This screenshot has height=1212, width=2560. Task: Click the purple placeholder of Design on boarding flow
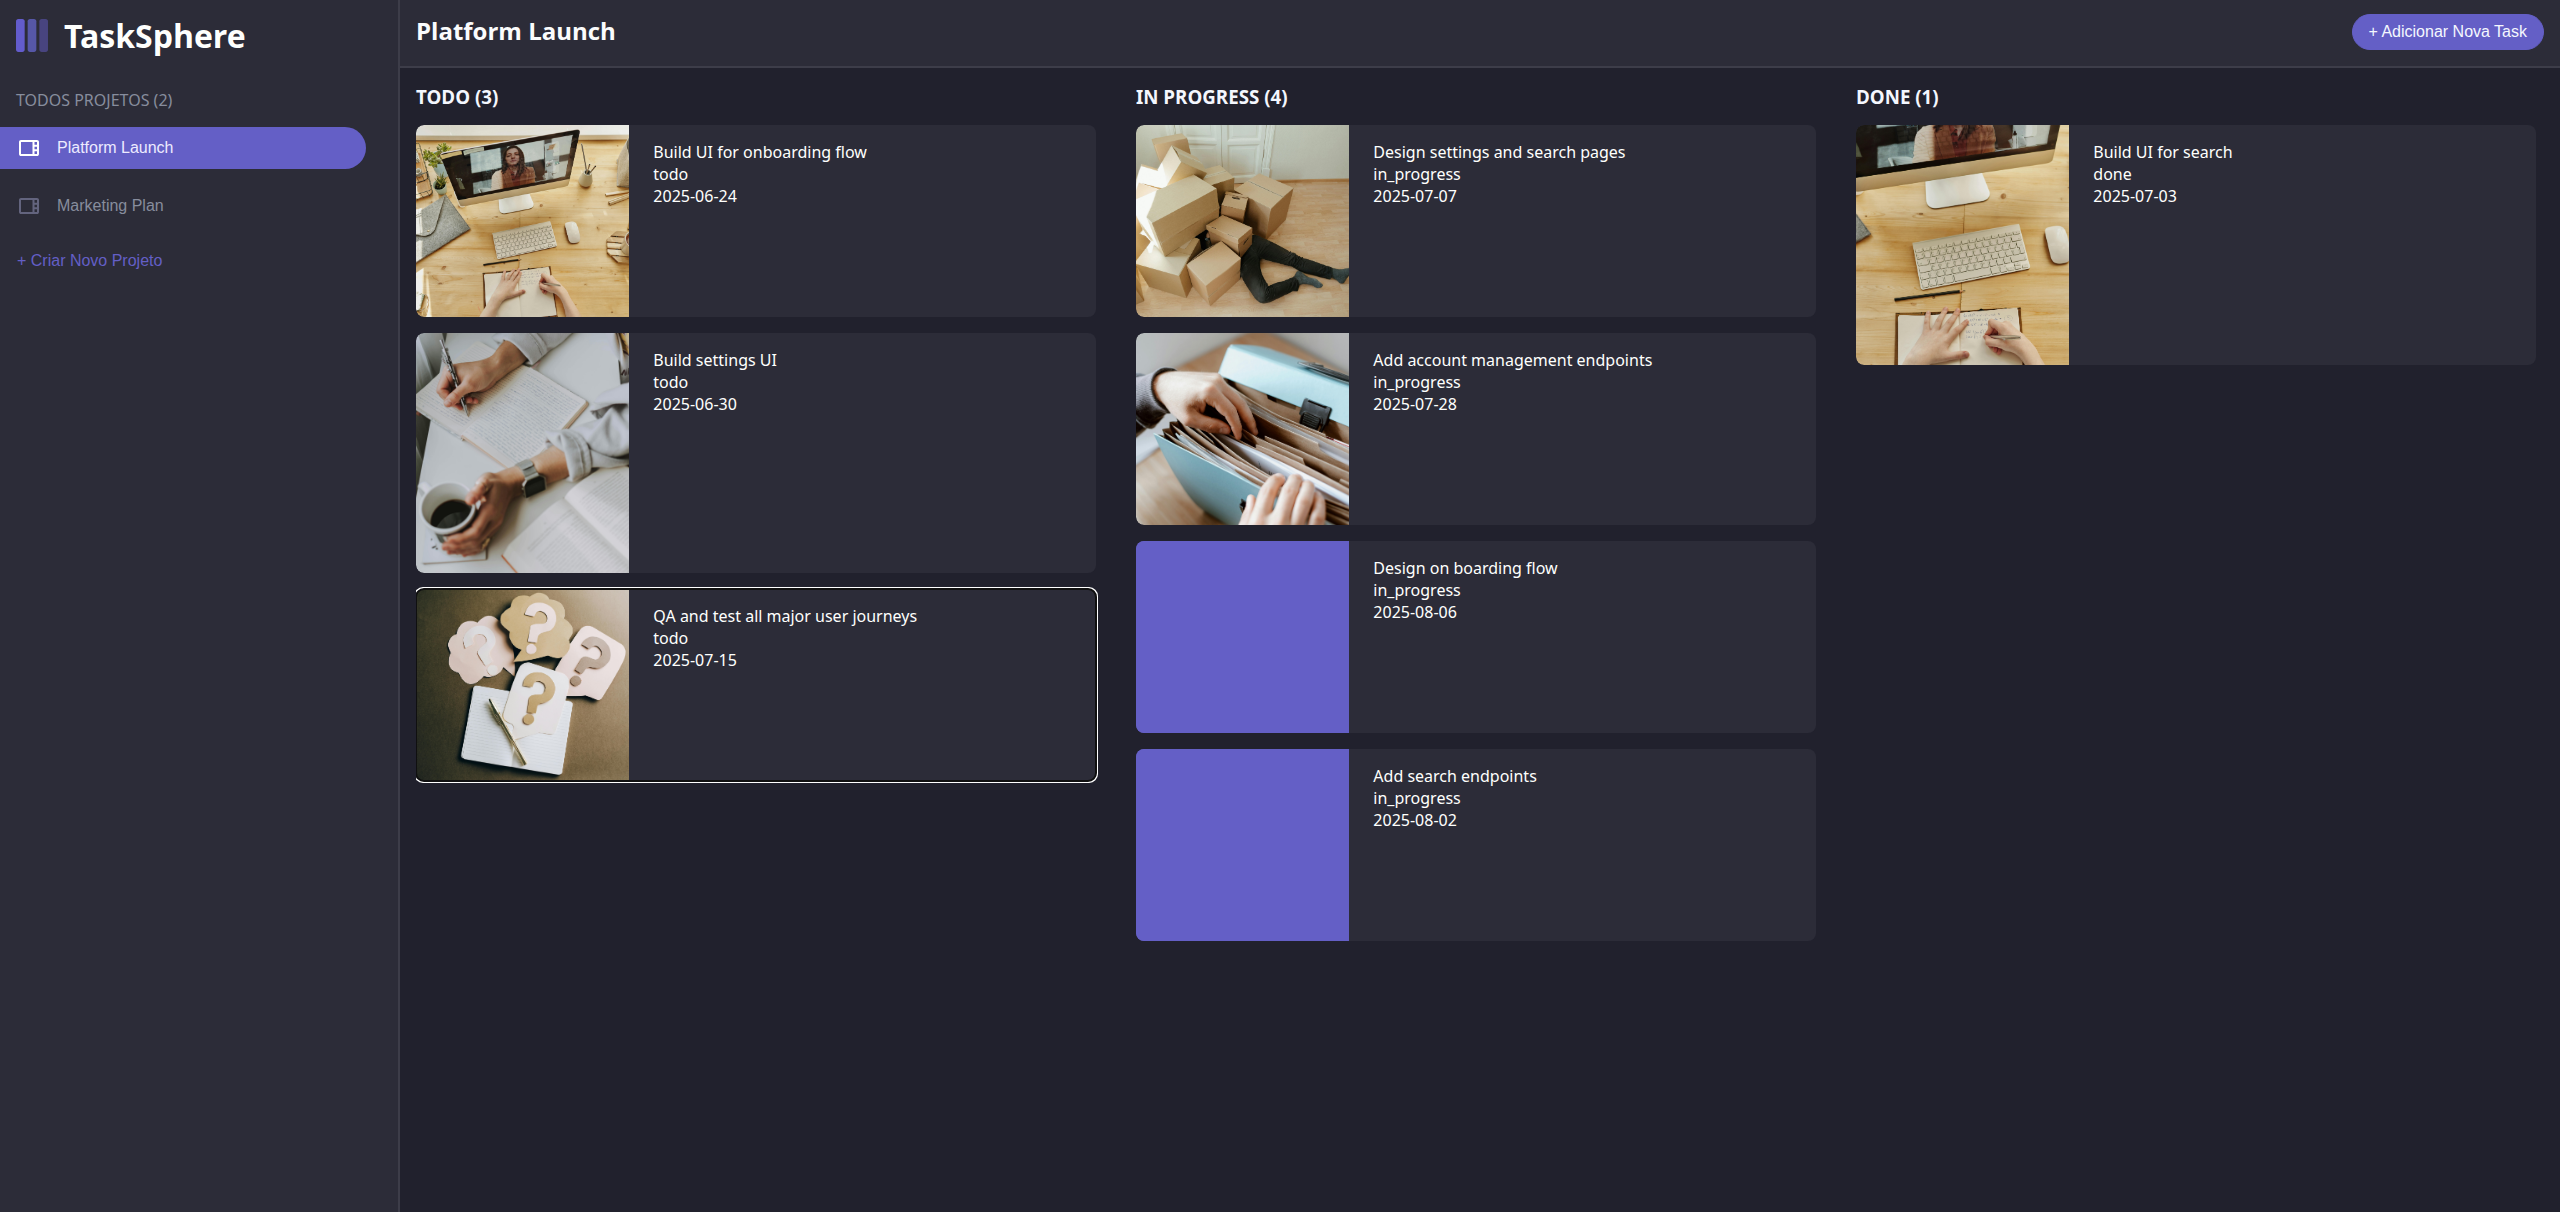(x=1242, y=637)
